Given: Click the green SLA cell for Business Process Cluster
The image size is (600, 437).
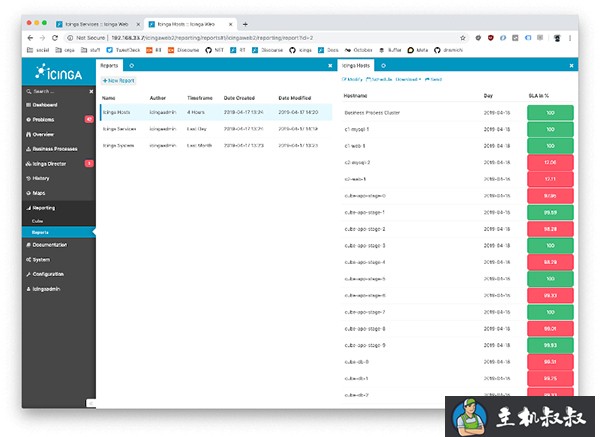Looking at the screenshot, I should 550,113.
